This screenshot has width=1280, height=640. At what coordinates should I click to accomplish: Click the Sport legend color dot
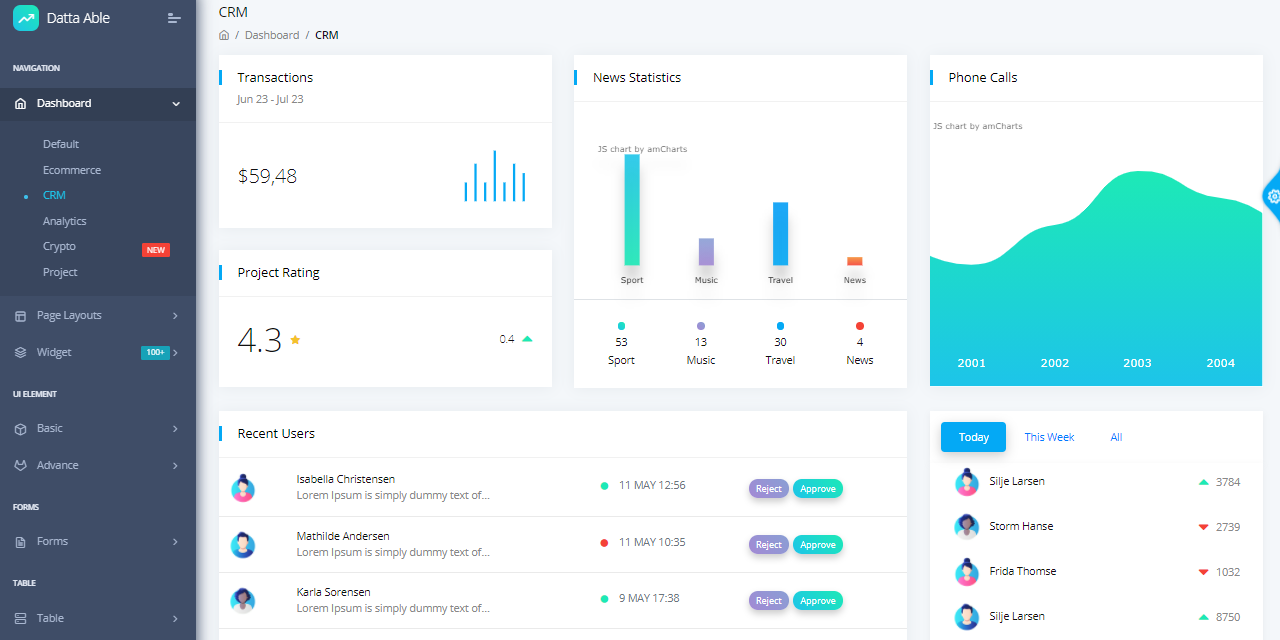point(621,326)
